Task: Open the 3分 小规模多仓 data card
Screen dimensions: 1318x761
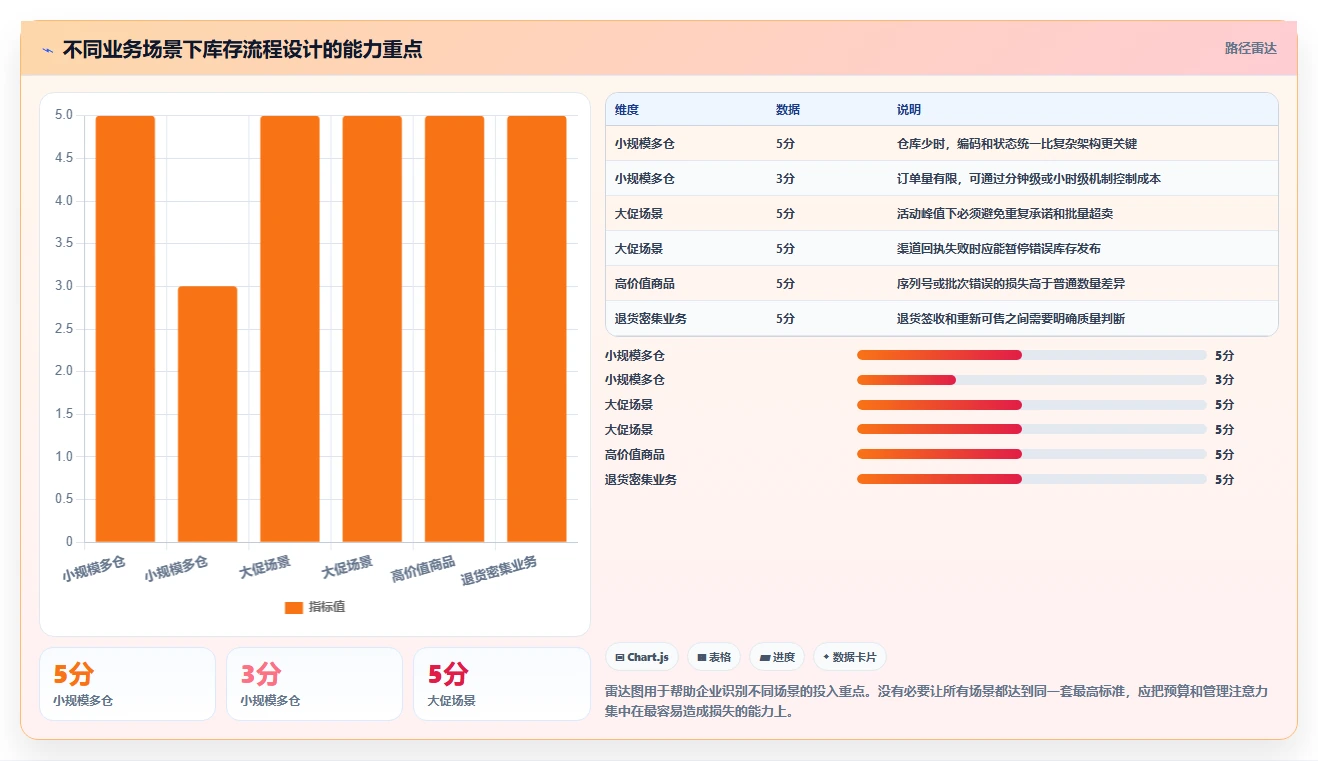Action: coord(314,684)
